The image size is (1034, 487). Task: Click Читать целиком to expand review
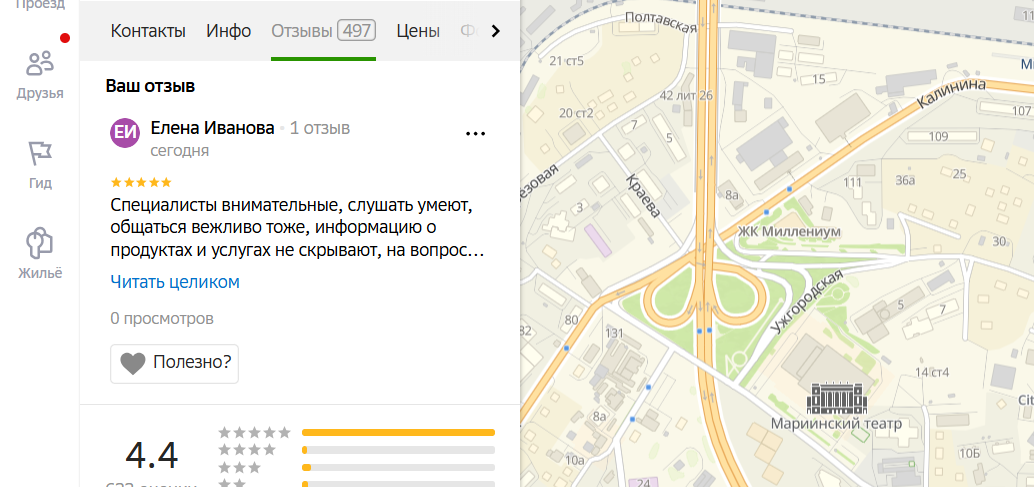175,282
